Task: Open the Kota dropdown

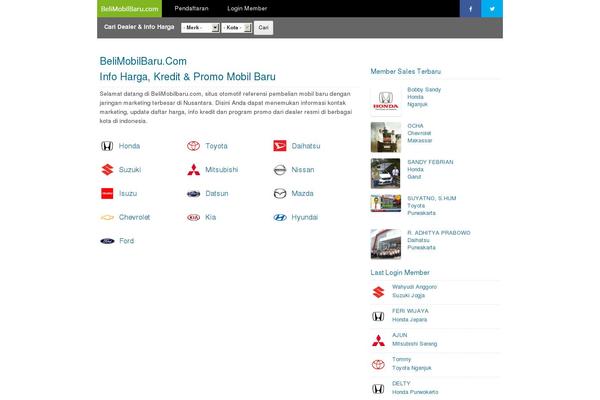Action: 236,28
